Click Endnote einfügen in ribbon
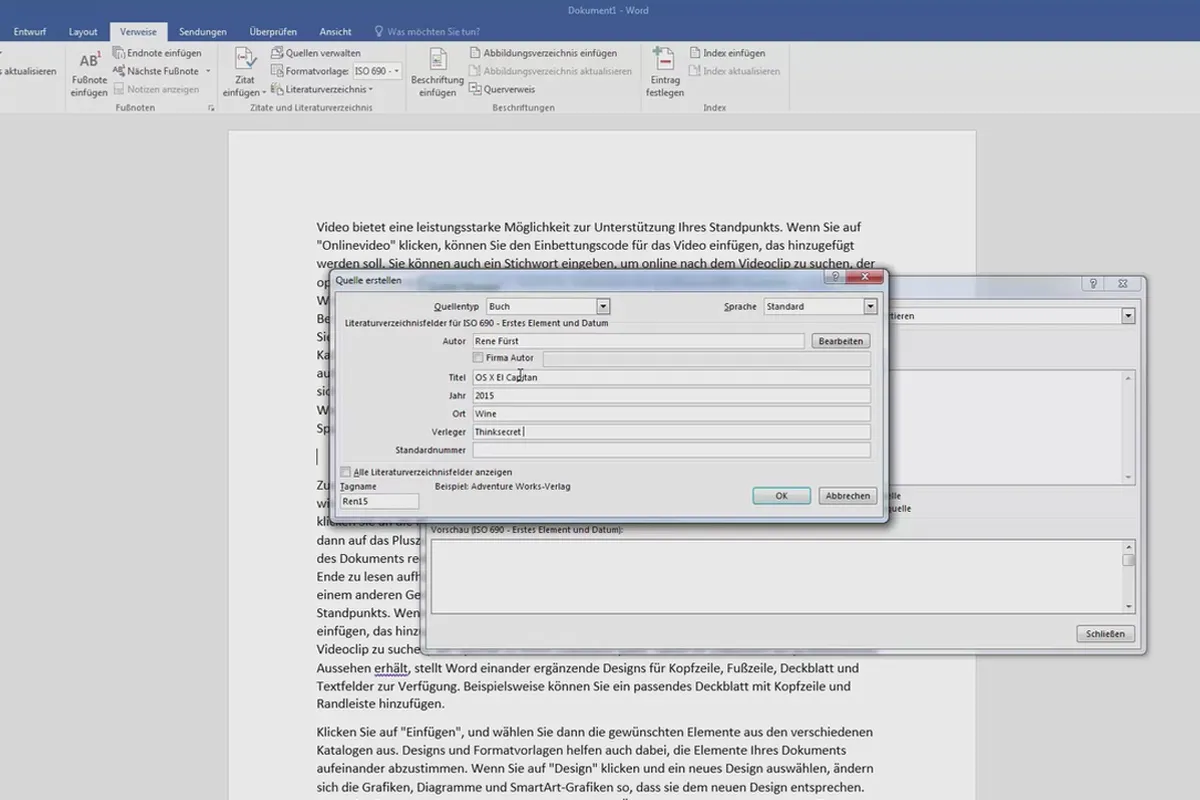This screenshot has height=800, width=1200. click(157, 53)
